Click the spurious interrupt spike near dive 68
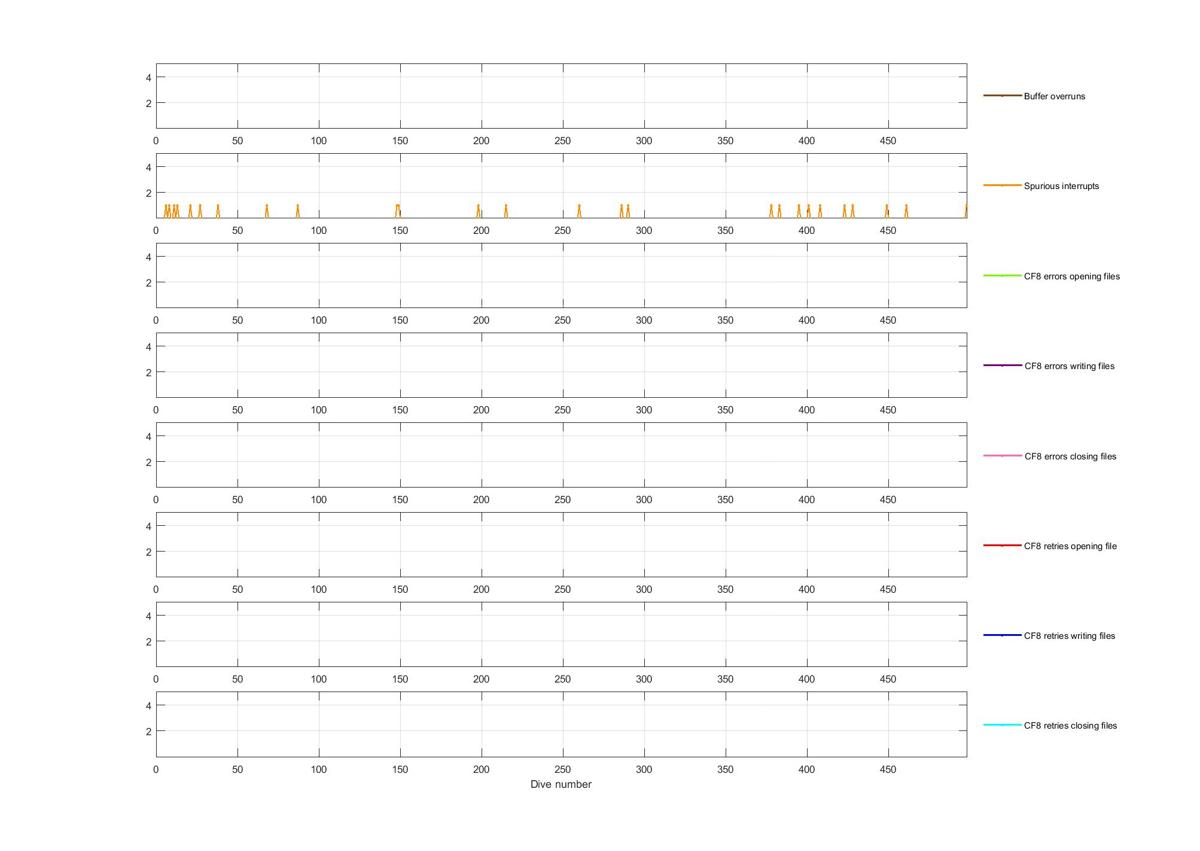The width and height of the screenshot is (1200, 851). (267, 211)
